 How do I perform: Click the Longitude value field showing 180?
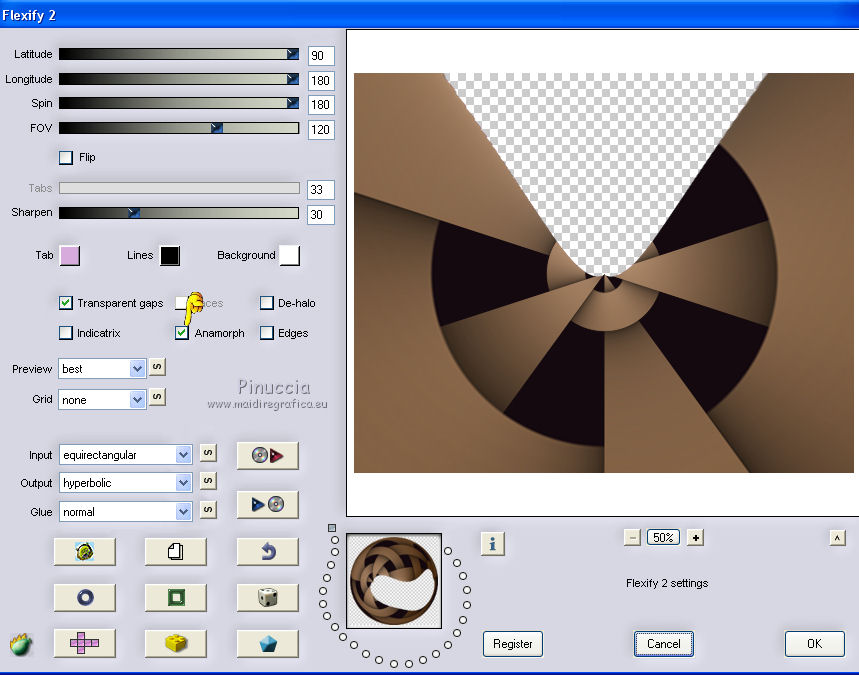pyautogui.click(x=321, y=81)
